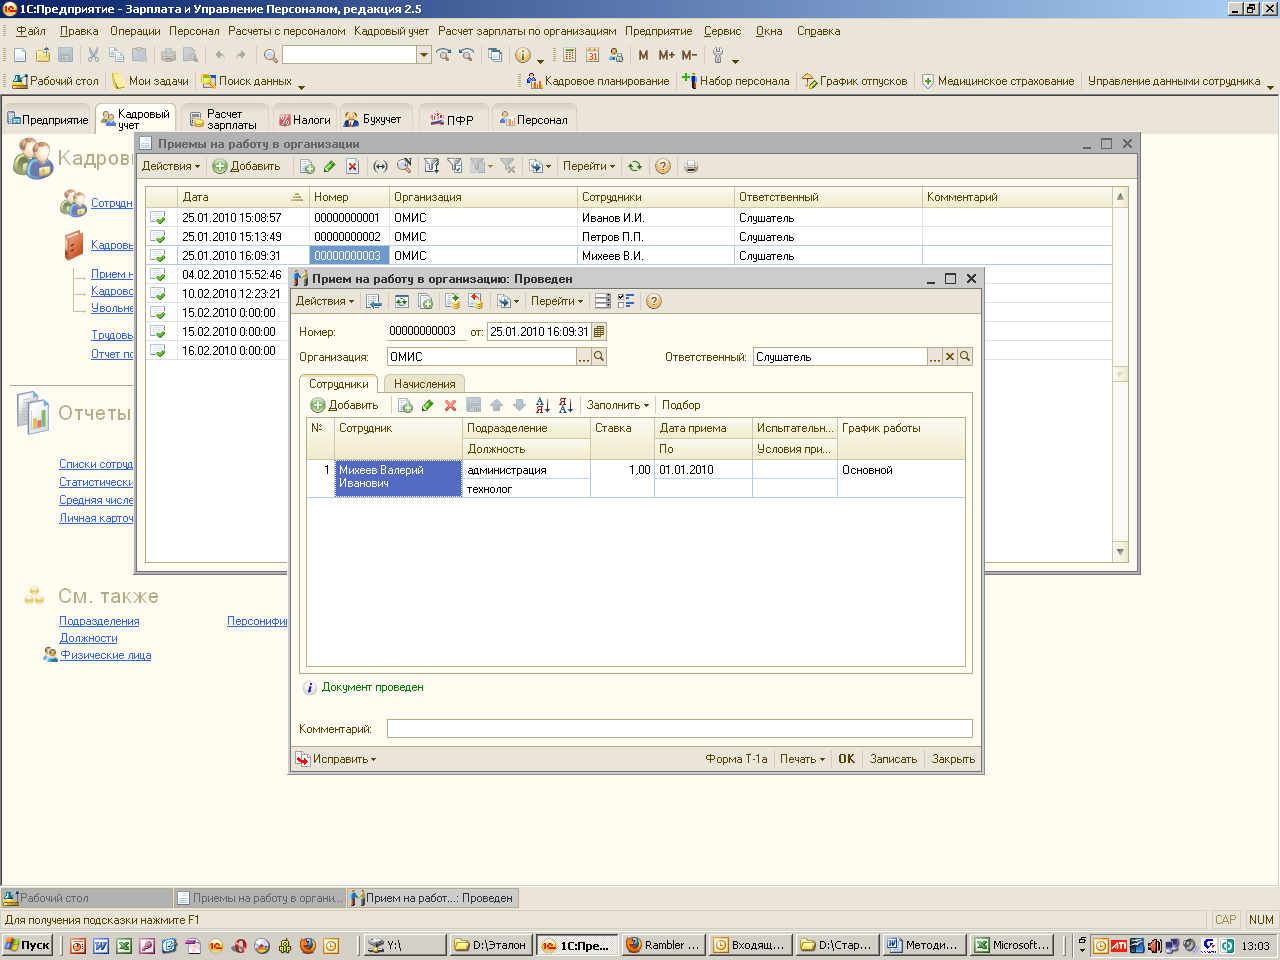This screenshot has width=1280, height=960.
Task: Click the list window scrollbar down arrow
Action: 1120,552
